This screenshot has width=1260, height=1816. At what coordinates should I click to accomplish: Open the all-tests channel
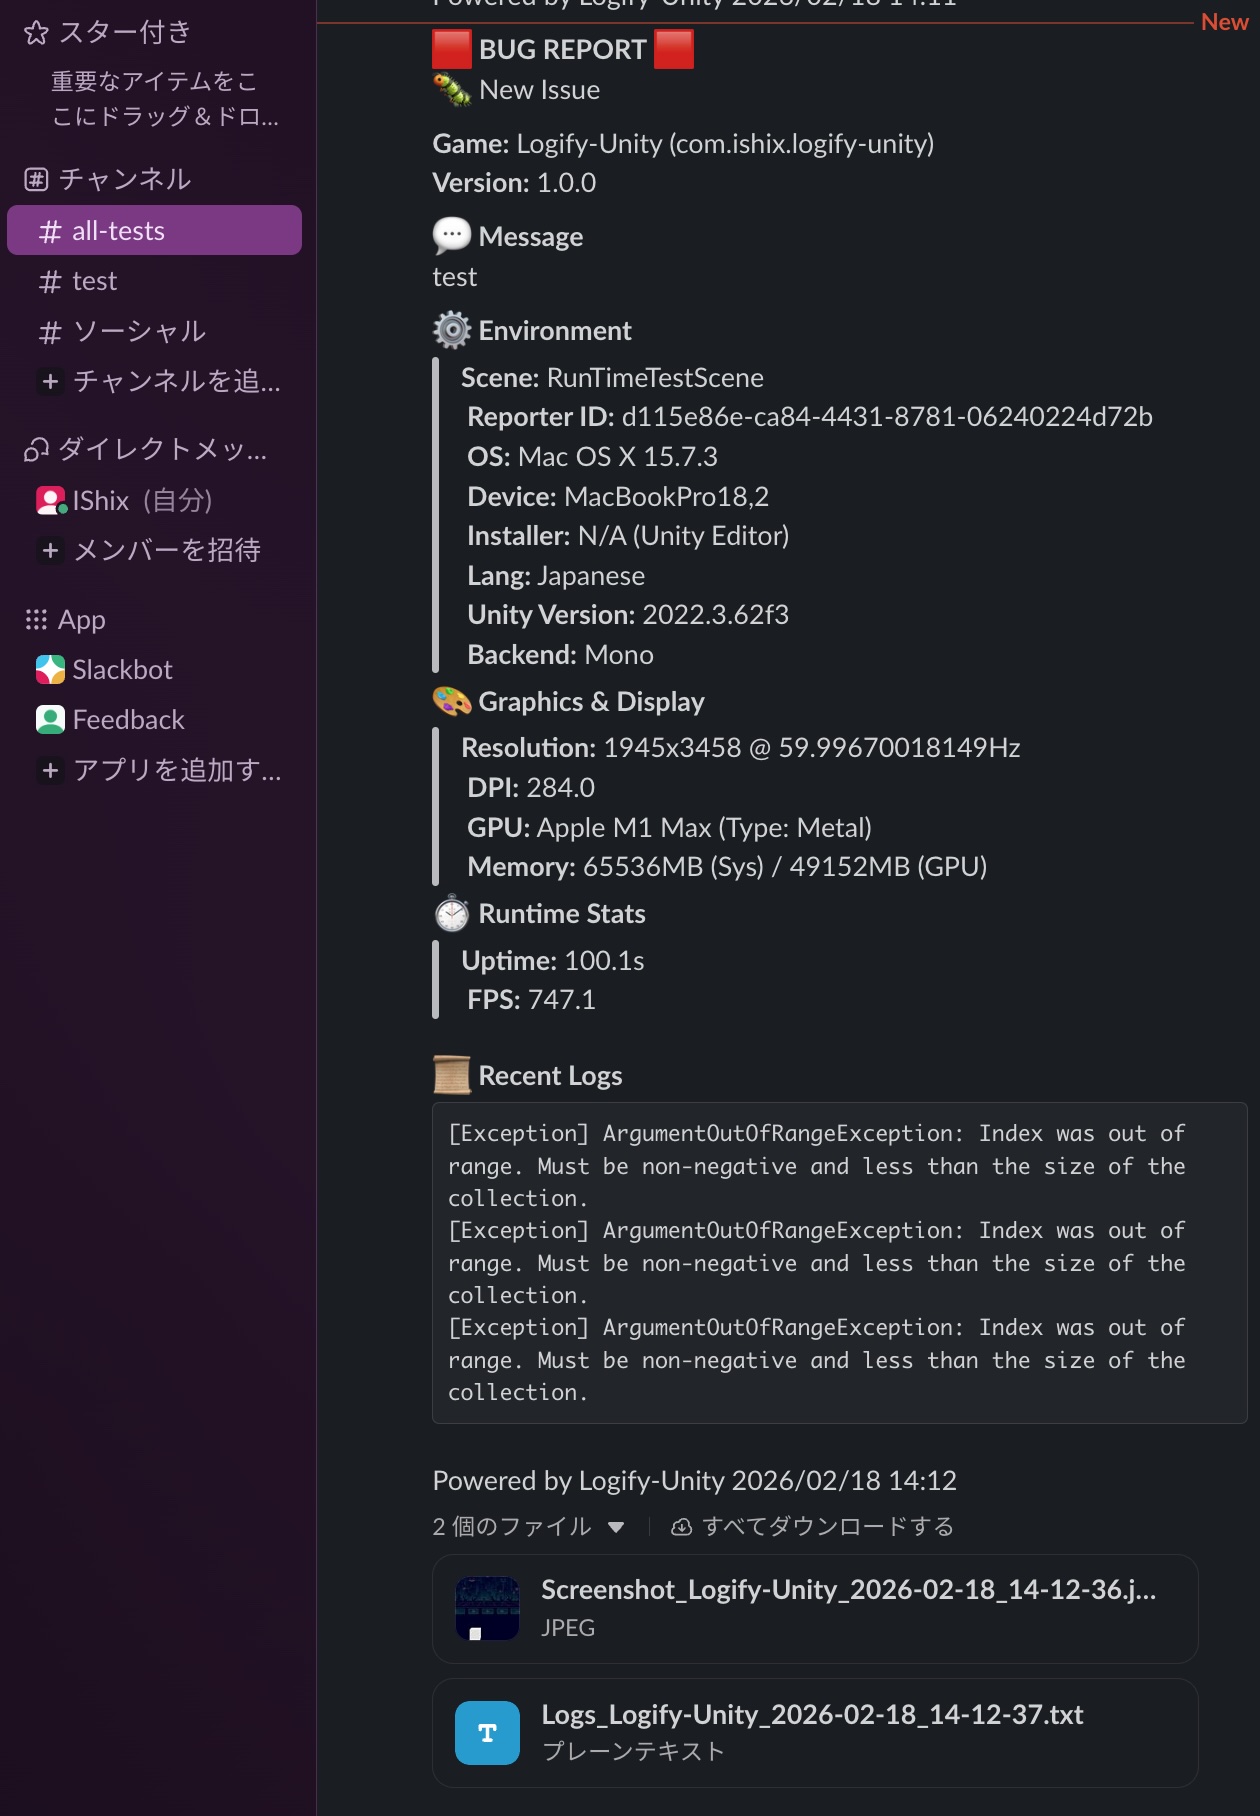point(118,231)
